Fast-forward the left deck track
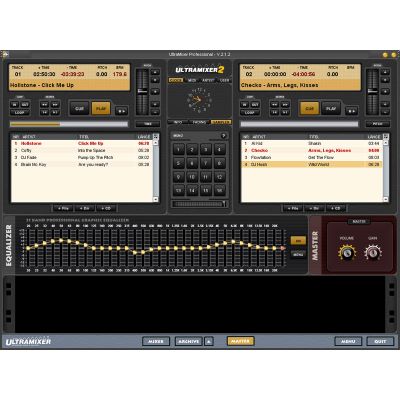This screenshot has width=400, height=400. click(x=55, y=105)
